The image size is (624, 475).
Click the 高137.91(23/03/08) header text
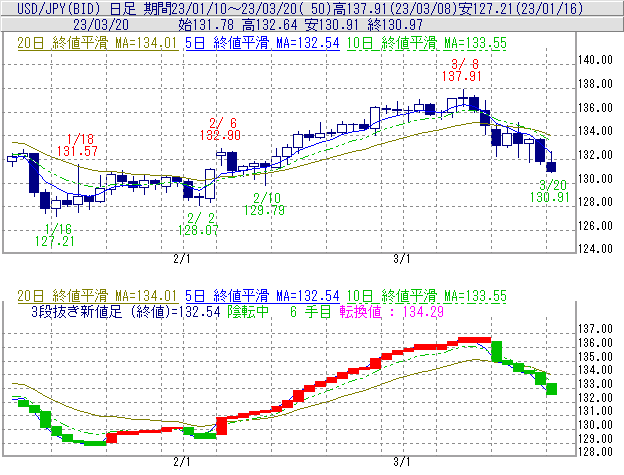tap(395, 8)
